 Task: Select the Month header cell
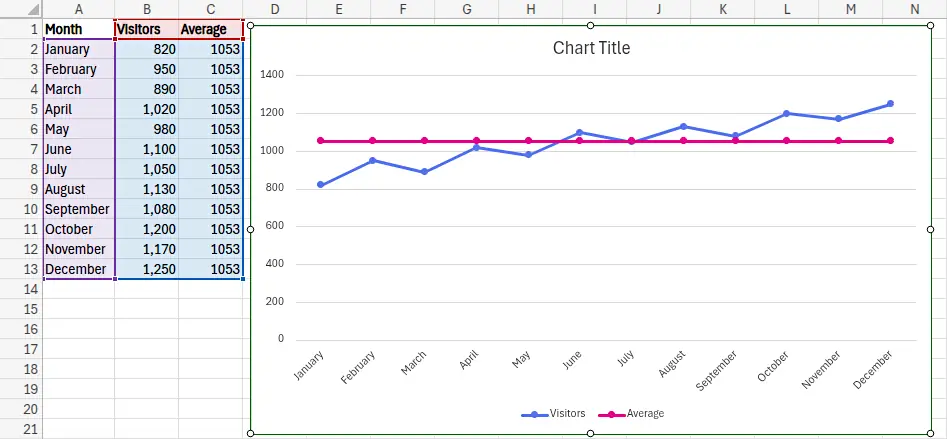pyautogui.click(x=79, y=29)
